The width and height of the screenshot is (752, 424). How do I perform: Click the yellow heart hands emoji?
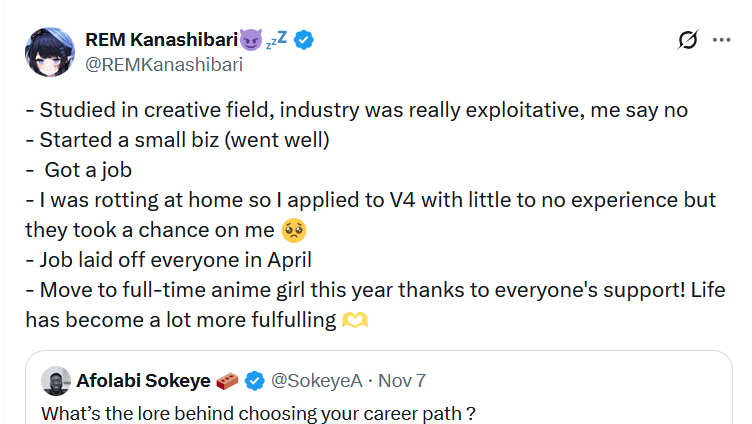click(354, 321)
